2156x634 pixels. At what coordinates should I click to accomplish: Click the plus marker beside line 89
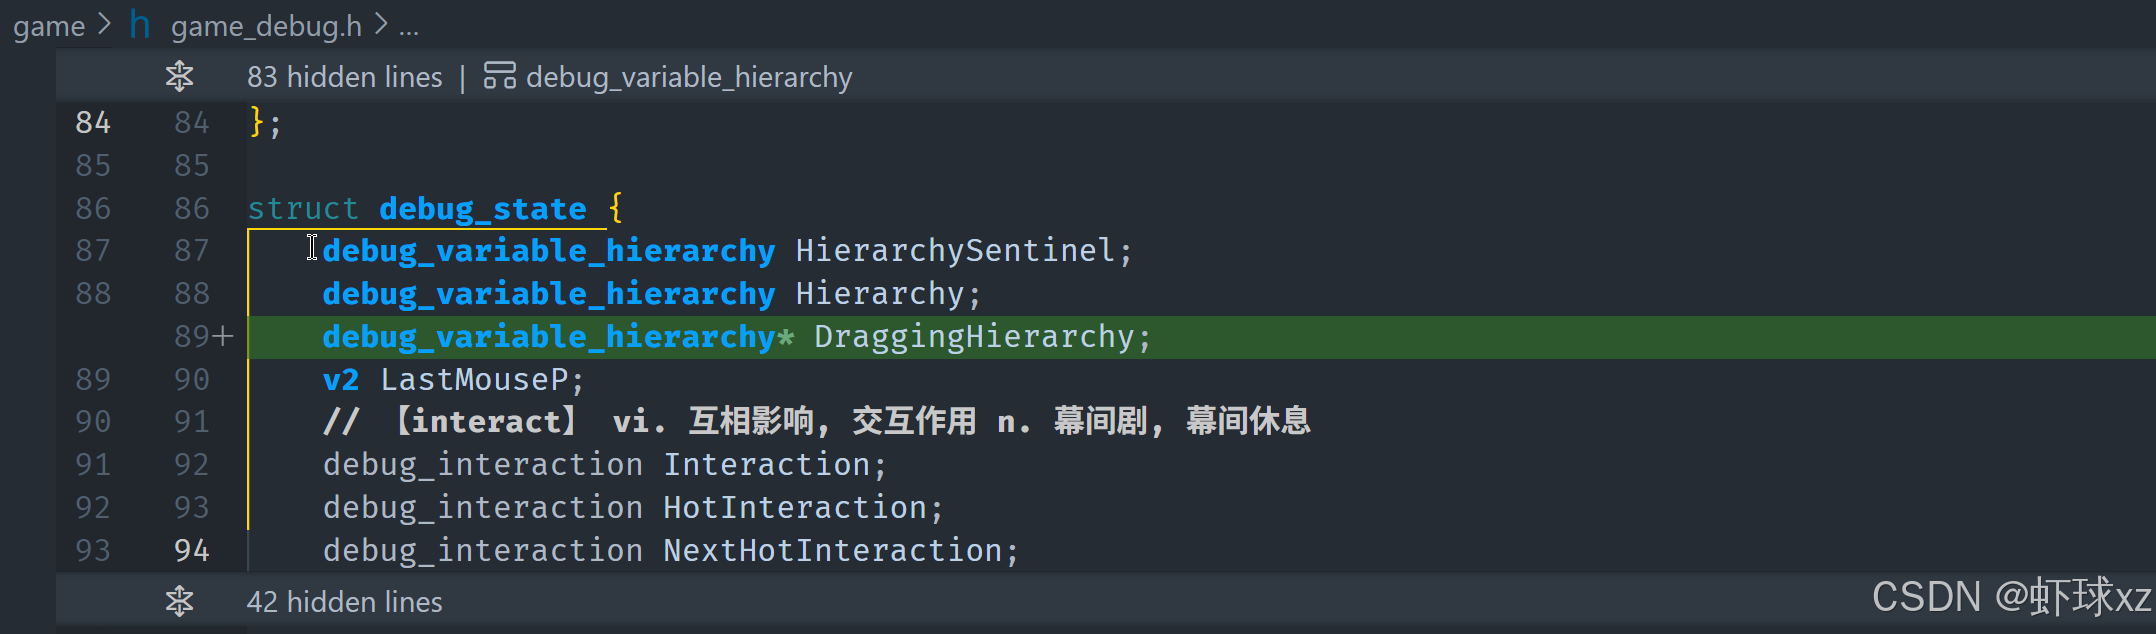pyautogui.click(x=224, y=336)
